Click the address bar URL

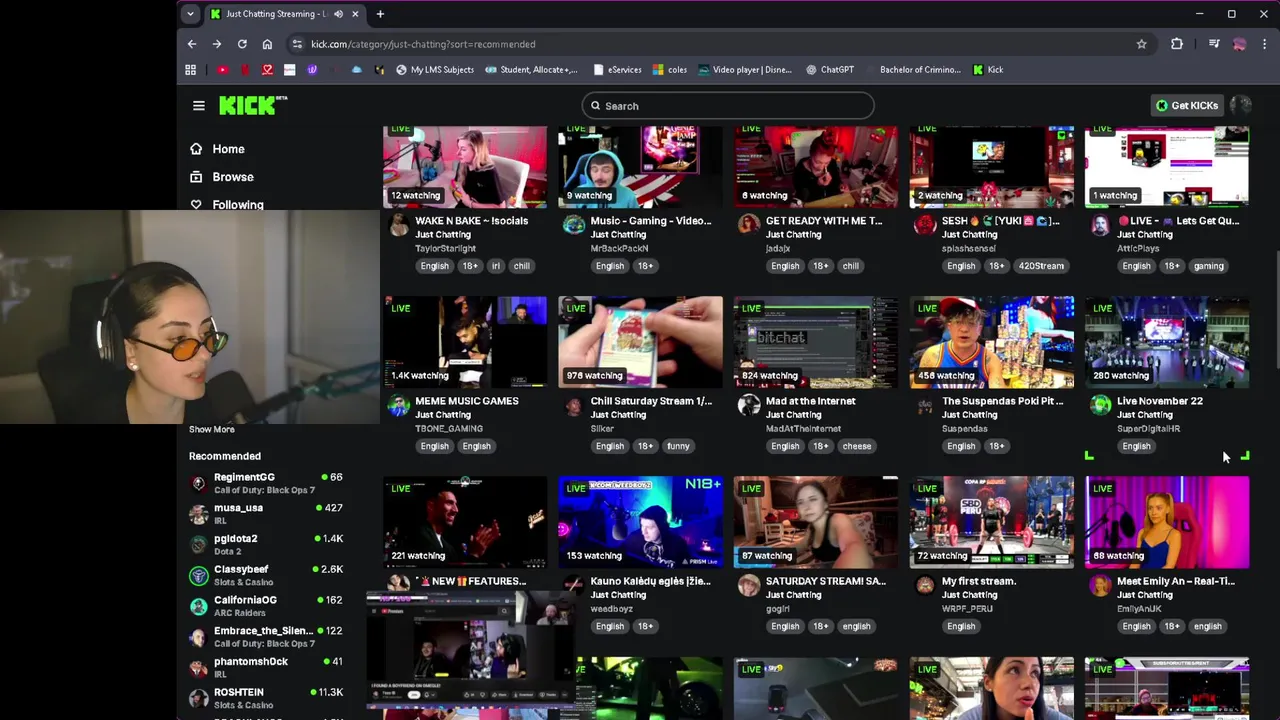coord(423,44)
